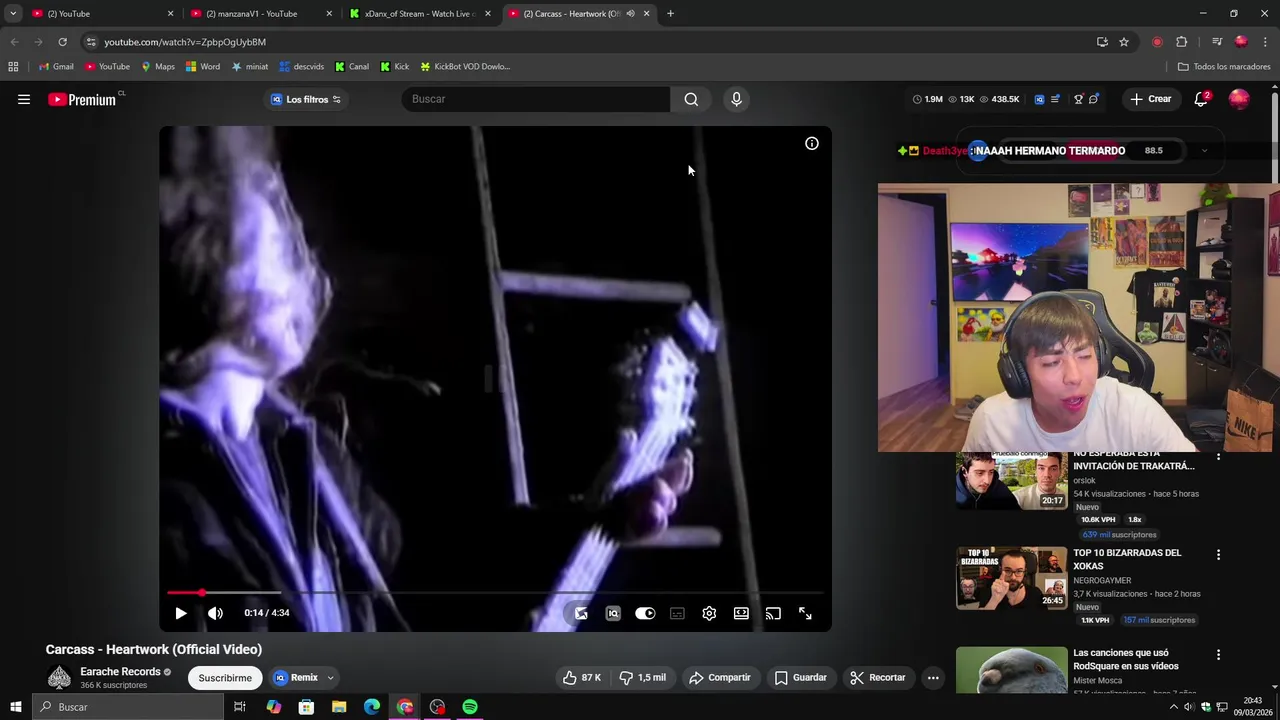Open menu for RodSquare canciones video
The width and height of the screenshot is (1280, 720).
(1218, 655)
